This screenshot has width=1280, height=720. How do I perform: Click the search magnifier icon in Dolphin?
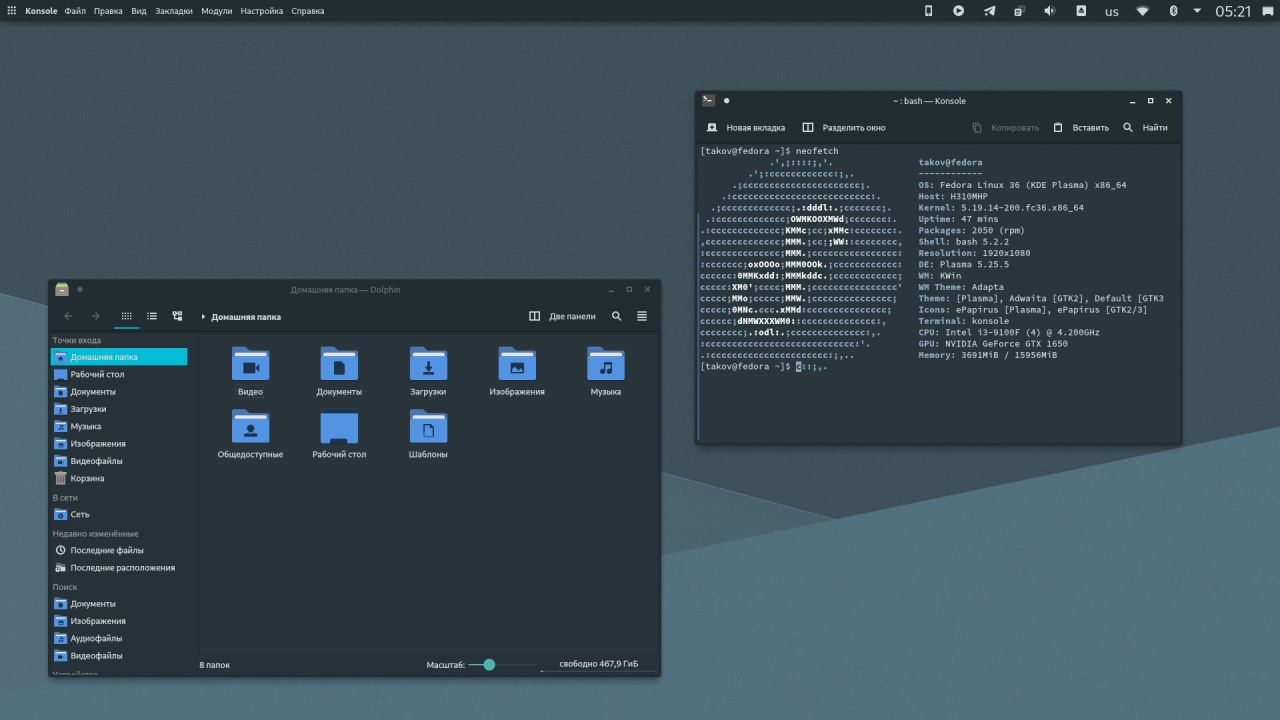pyautogui.click(x=617, y=316)
